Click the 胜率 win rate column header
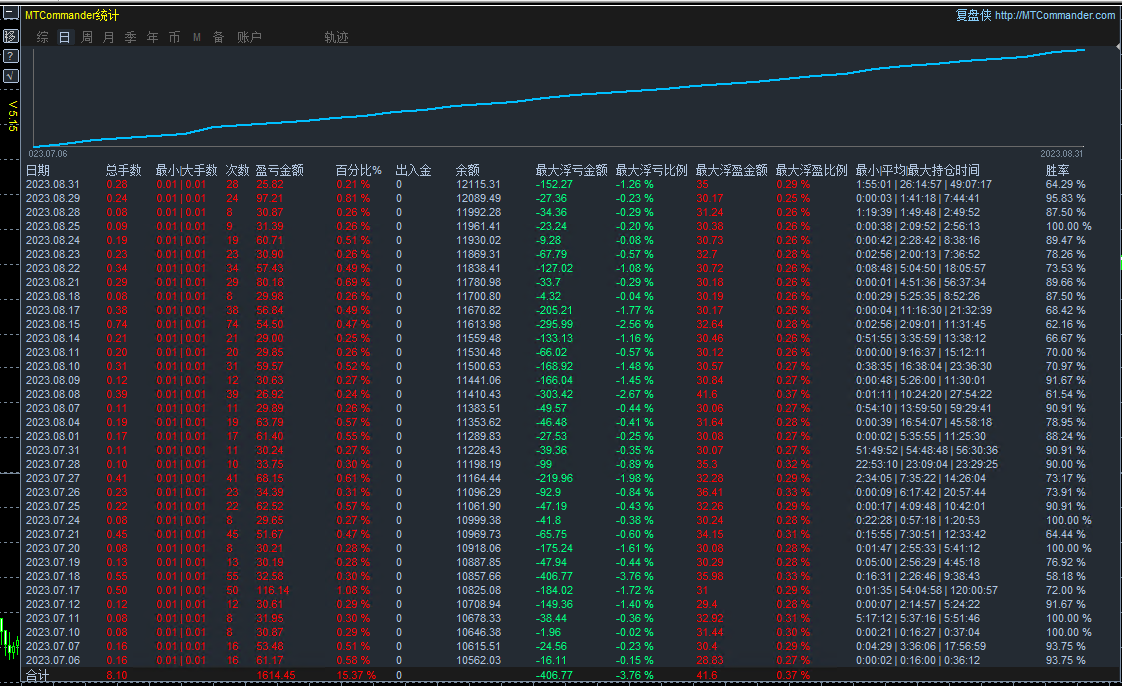 click(1058, 170)
